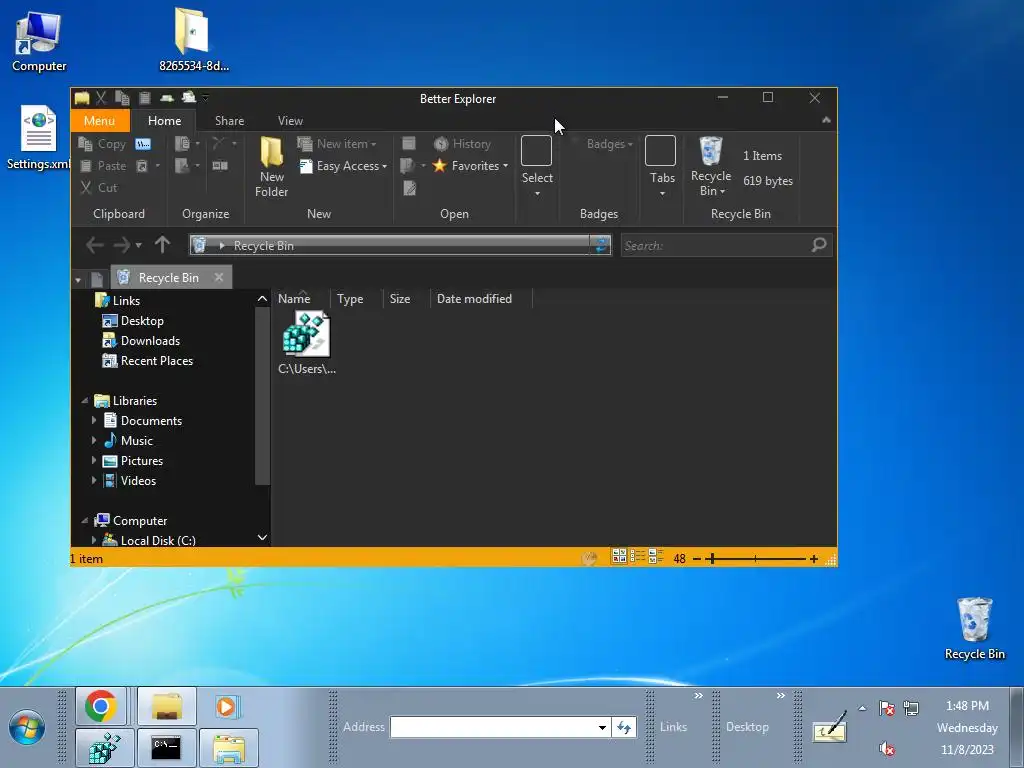1024x768 pixels.
Task: Select the Settings.xml desktop file
Action: [x=39, y=138]
